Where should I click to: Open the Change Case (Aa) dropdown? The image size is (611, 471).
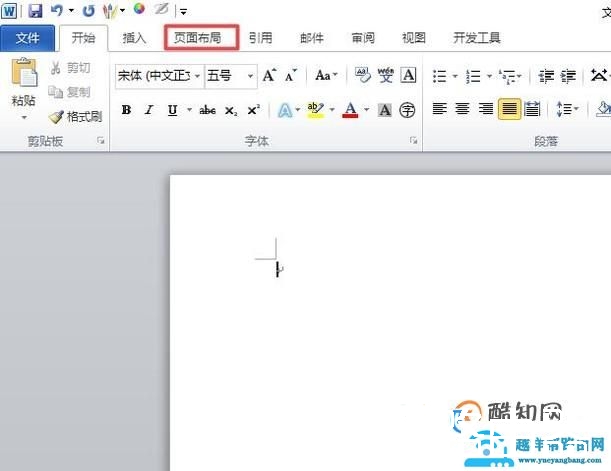coord(326,75)
